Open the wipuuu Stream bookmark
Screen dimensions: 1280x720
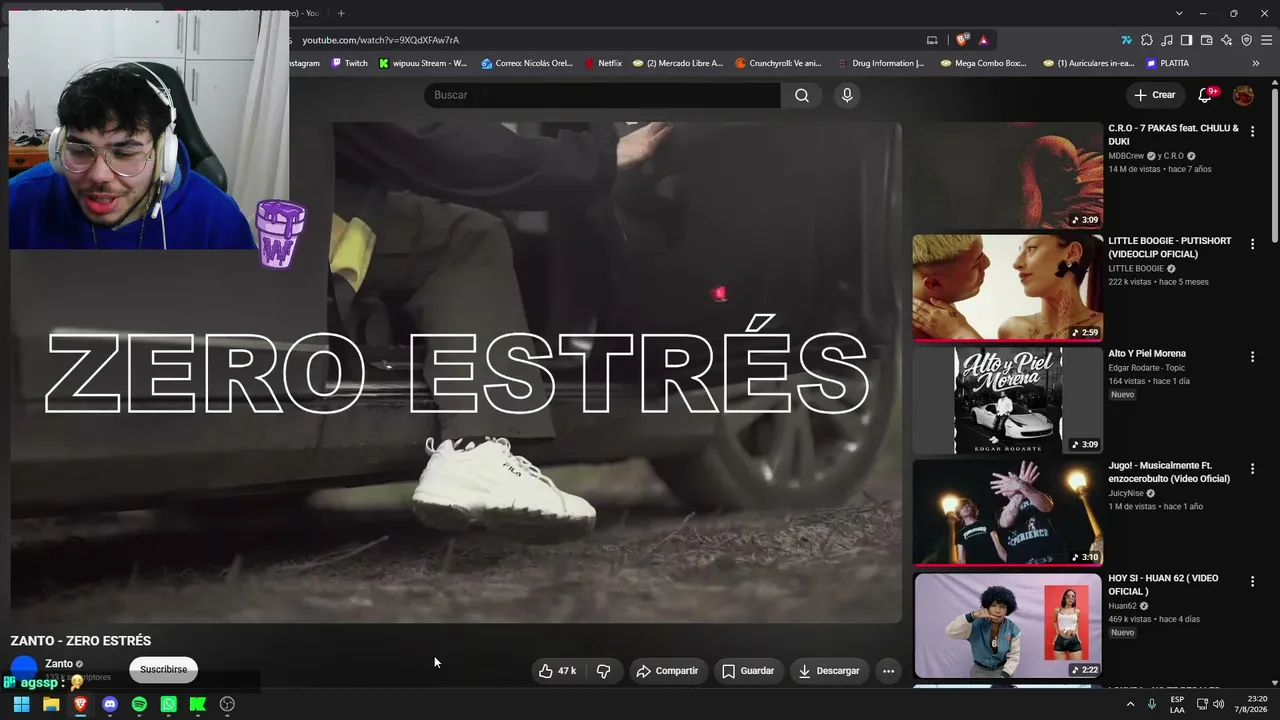coord(423,63)
